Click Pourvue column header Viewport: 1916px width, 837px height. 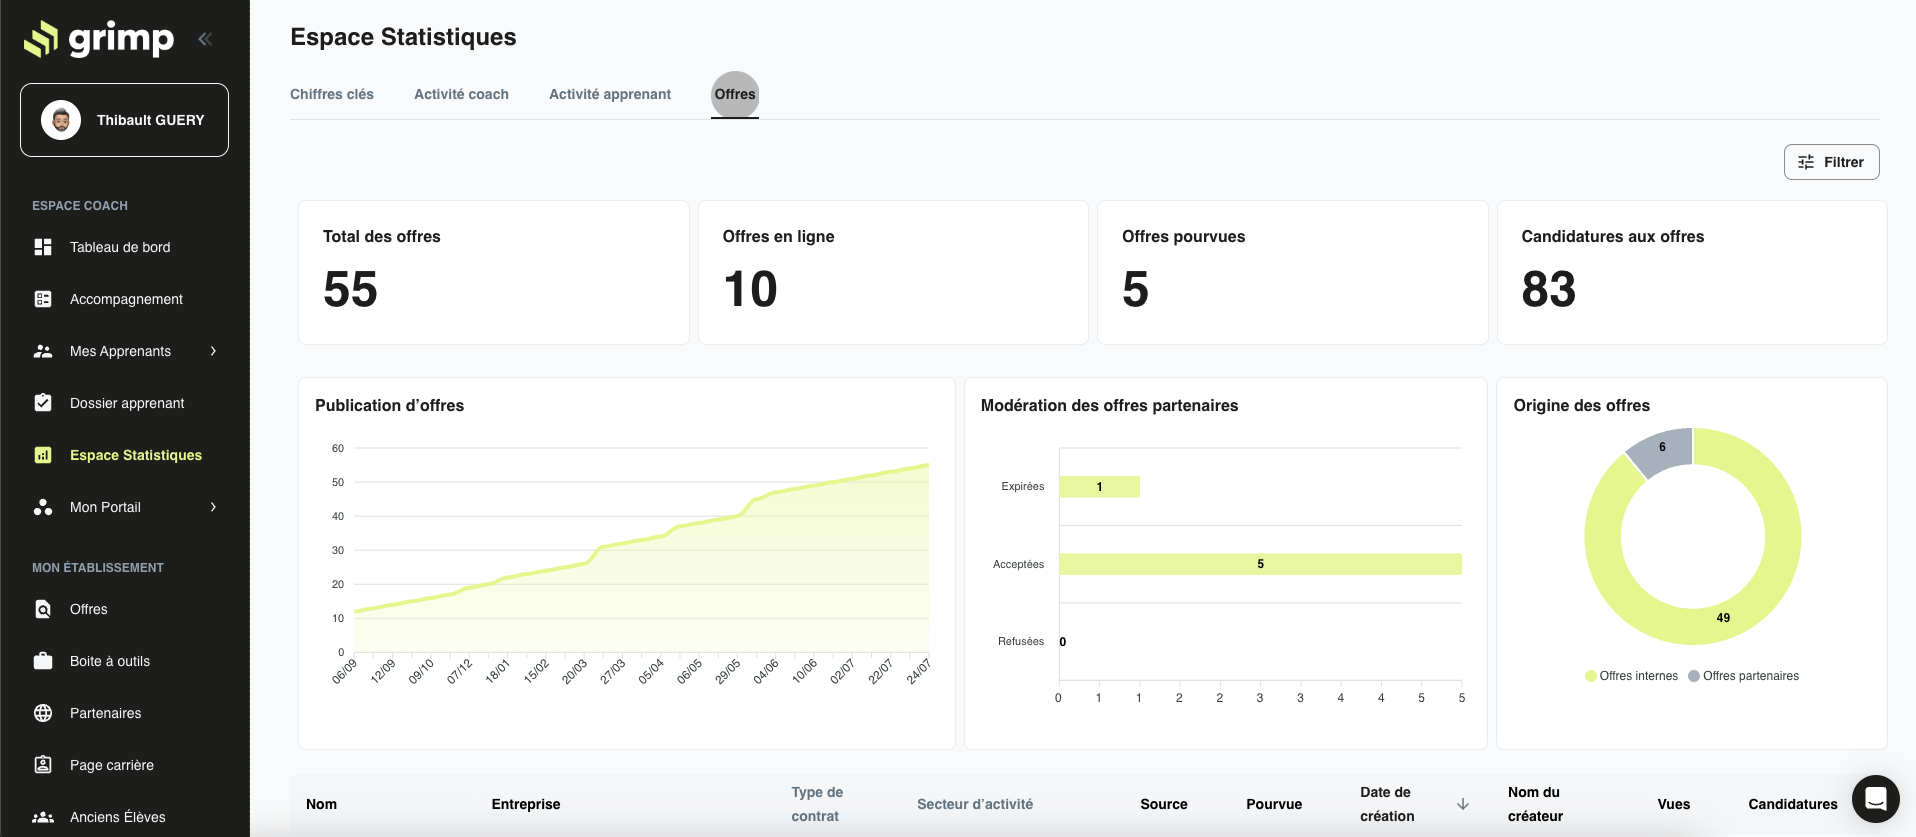pos(1274,804)
